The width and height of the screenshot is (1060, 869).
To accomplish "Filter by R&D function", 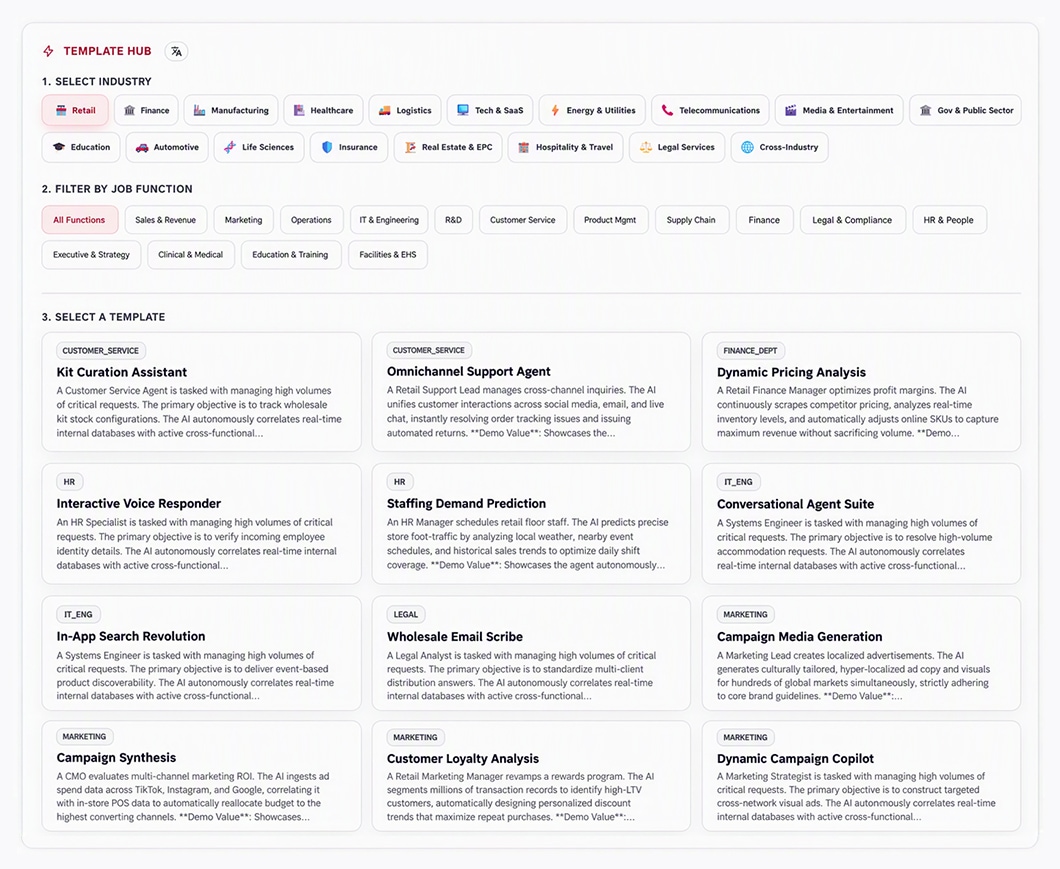I will tap(454, 220).
